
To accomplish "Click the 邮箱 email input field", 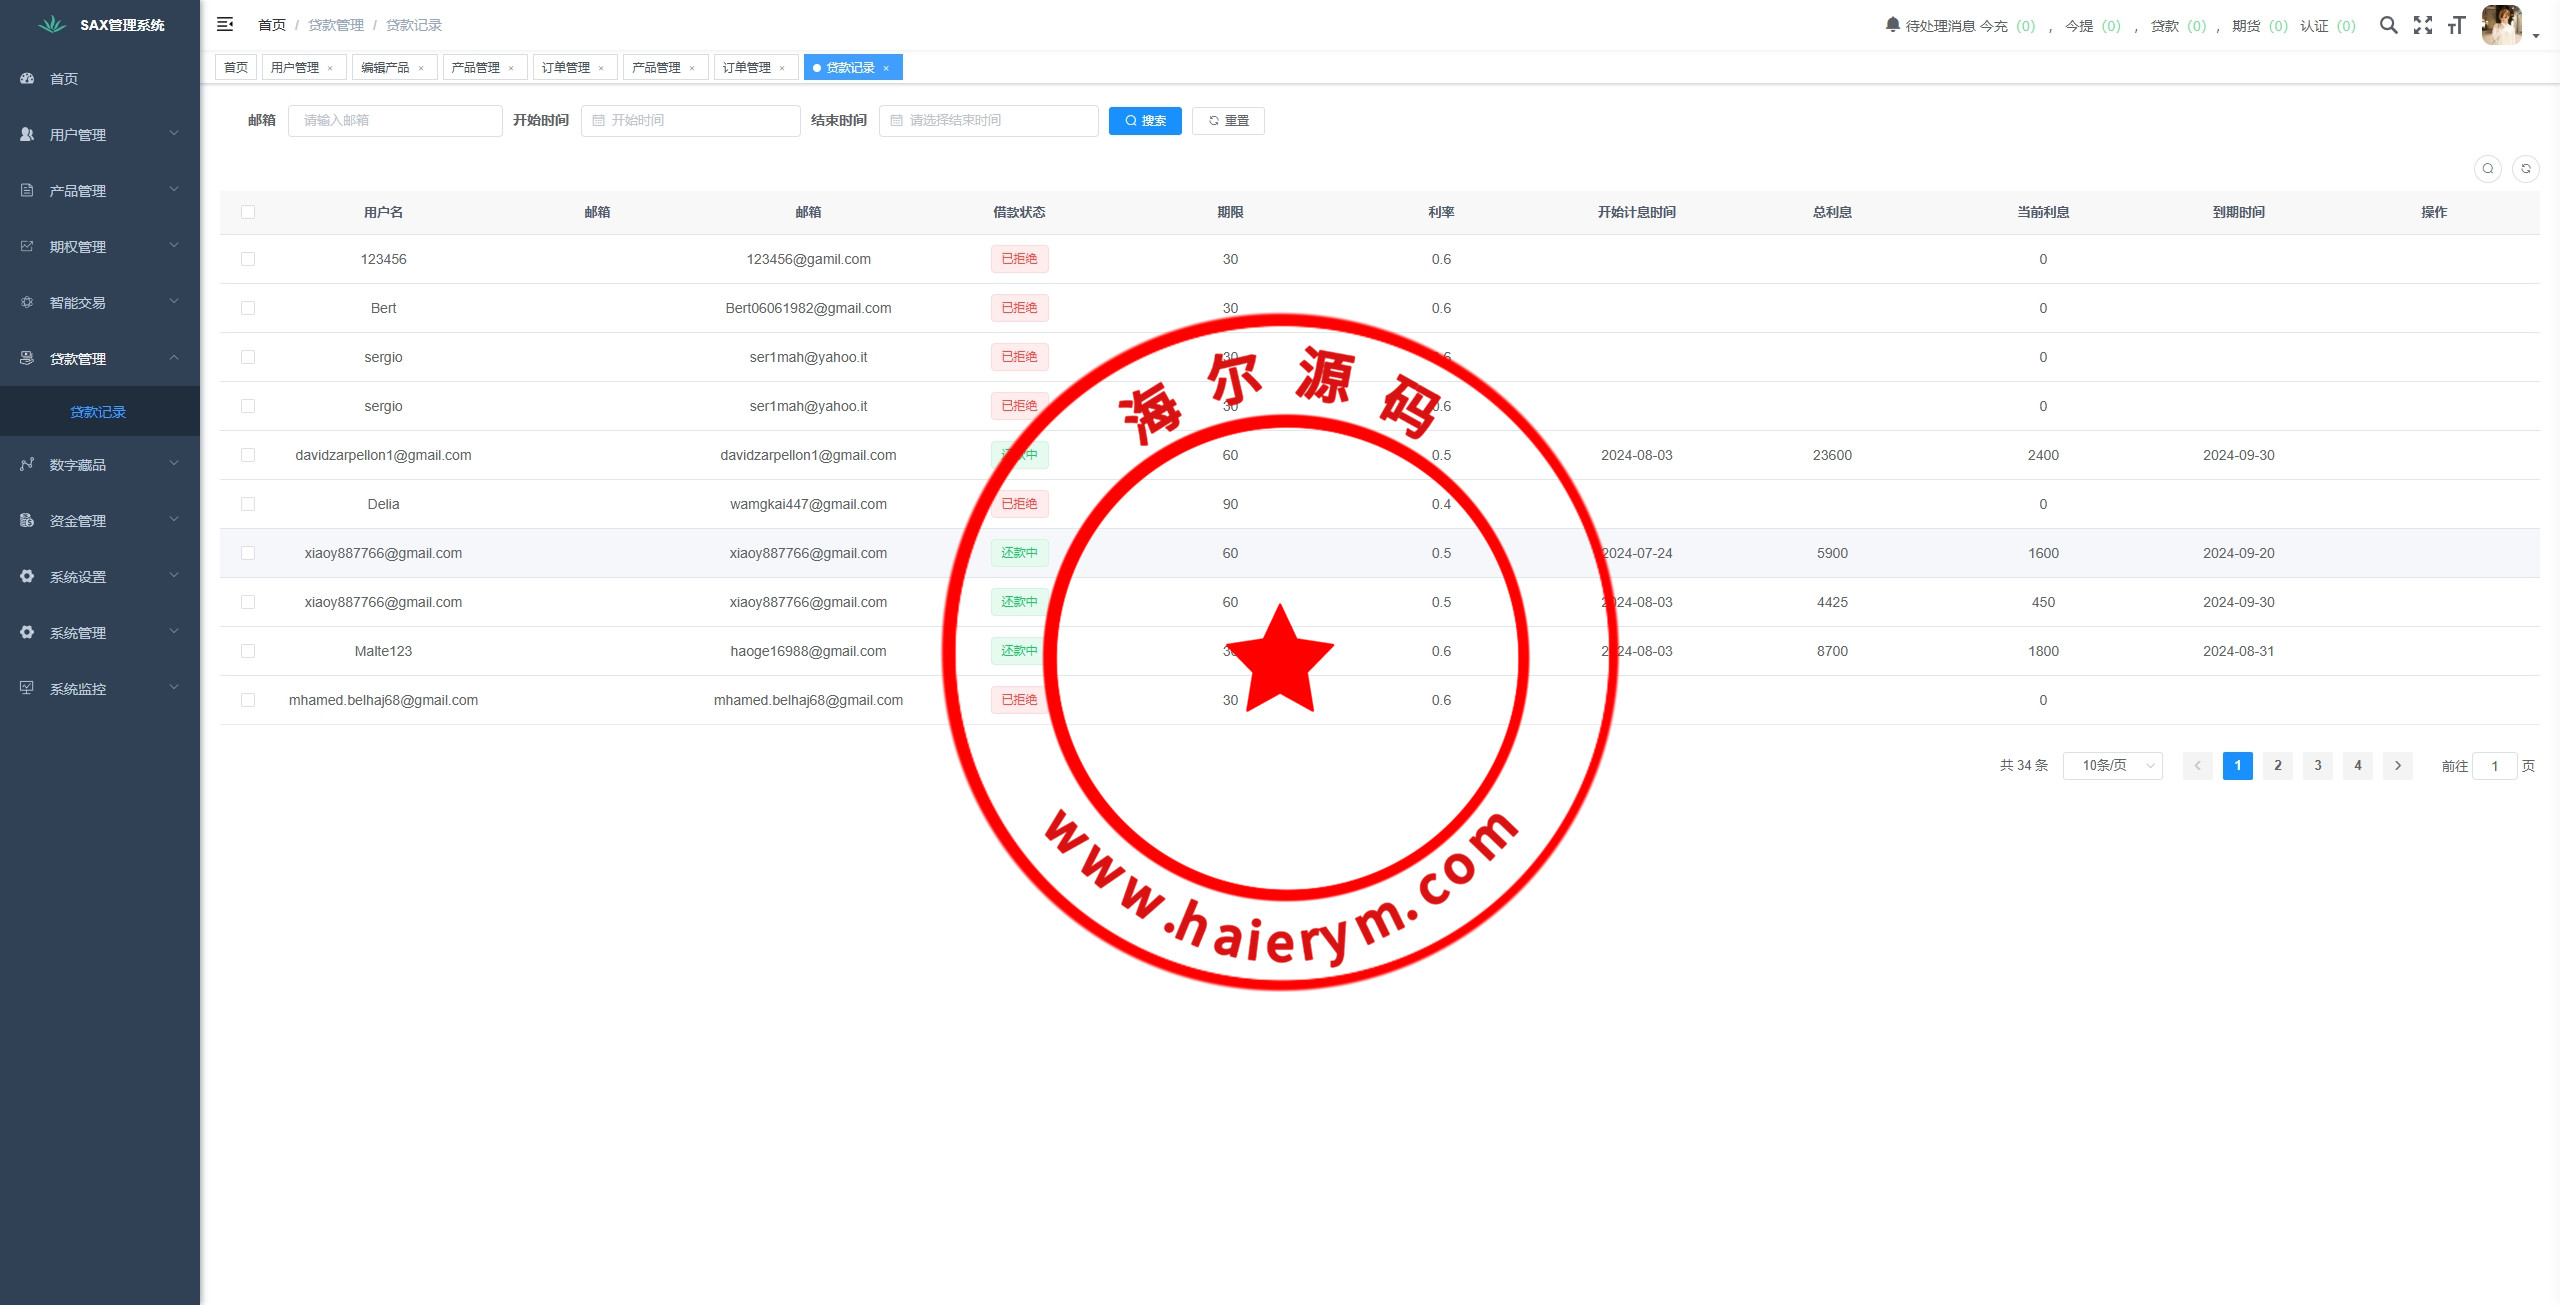I will [x=395, y=121].
